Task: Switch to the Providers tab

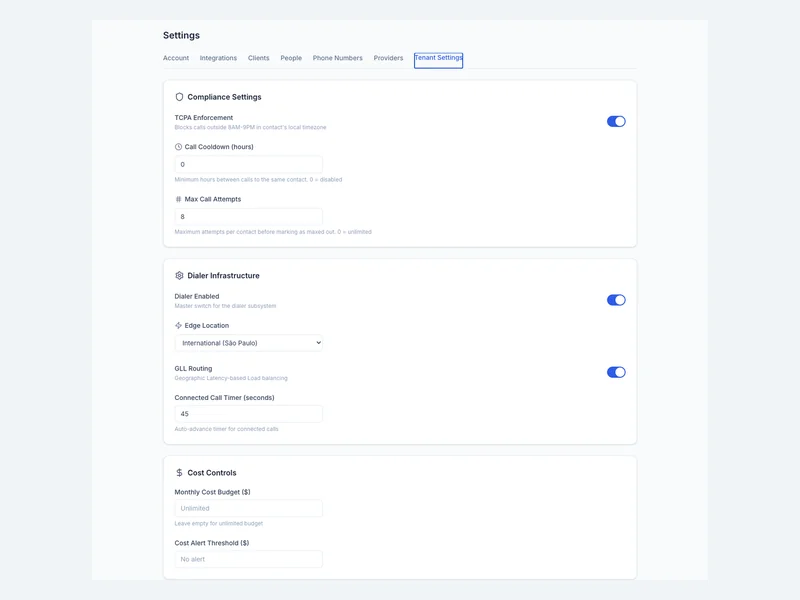Action: coord(388,58)
